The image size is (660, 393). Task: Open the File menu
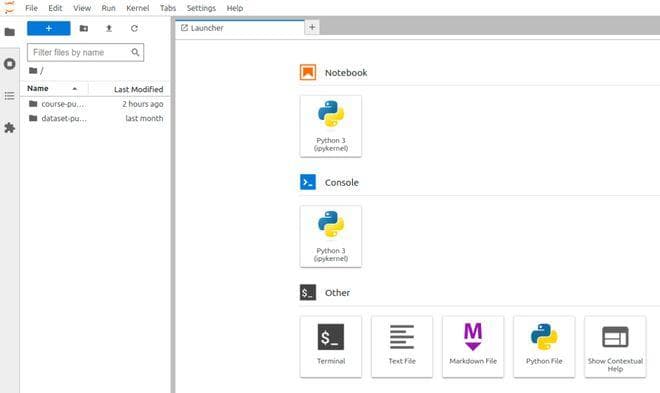(x=31, y=8)
